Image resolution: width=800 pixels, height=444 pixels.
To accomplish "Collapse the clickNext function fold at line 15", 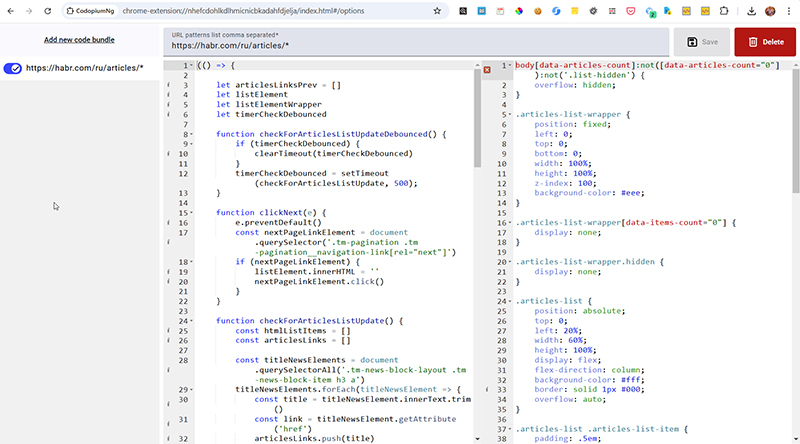I will point(192,212).
